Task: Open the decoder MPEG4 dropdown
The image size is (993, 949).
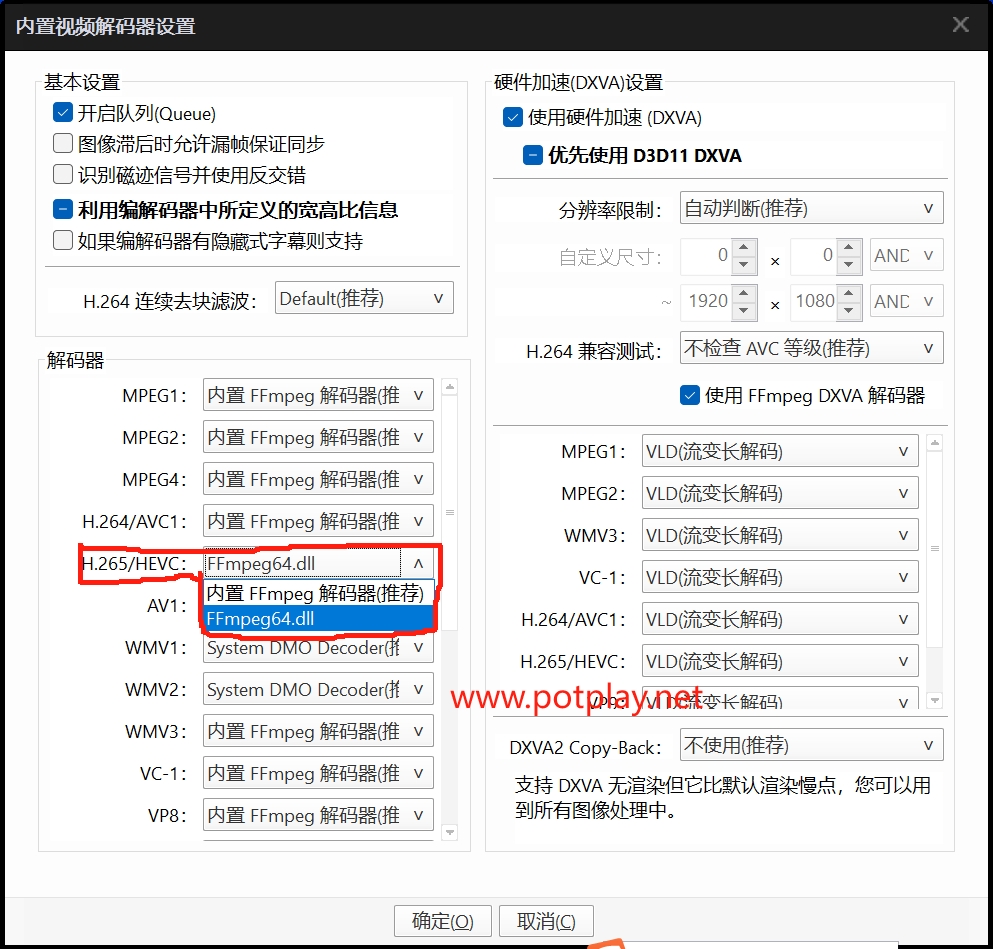Action: pyautogui.click(x=318, y=479)
